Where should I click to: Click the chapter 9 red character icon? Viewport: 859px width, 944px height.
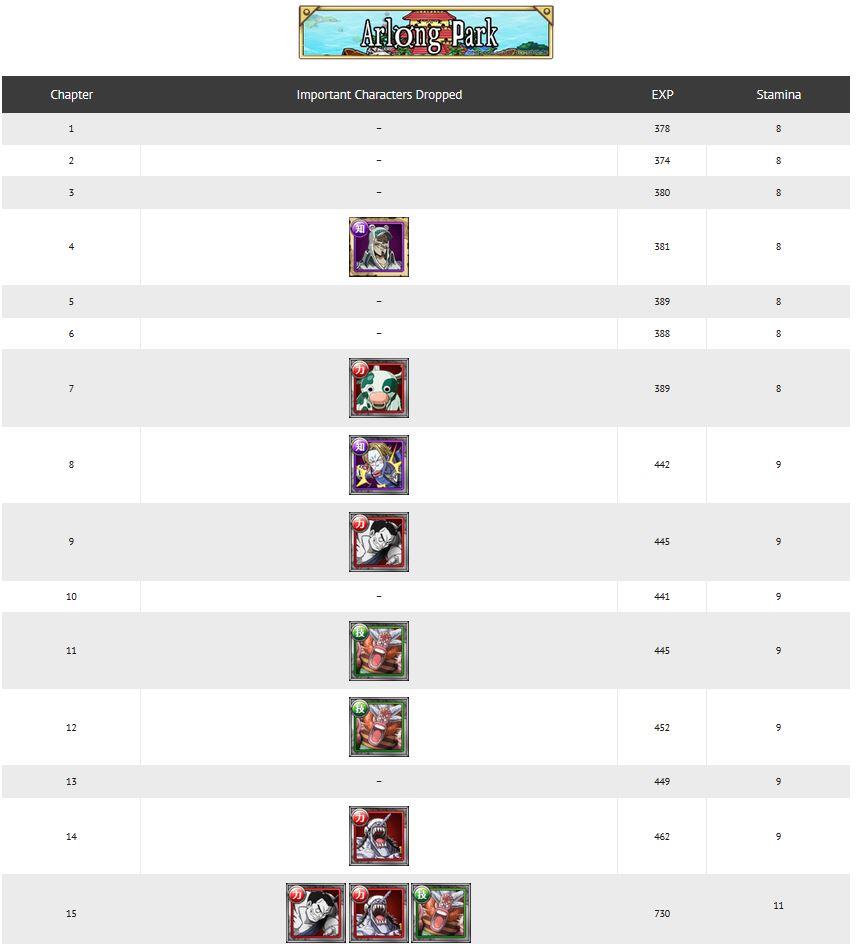379,542
